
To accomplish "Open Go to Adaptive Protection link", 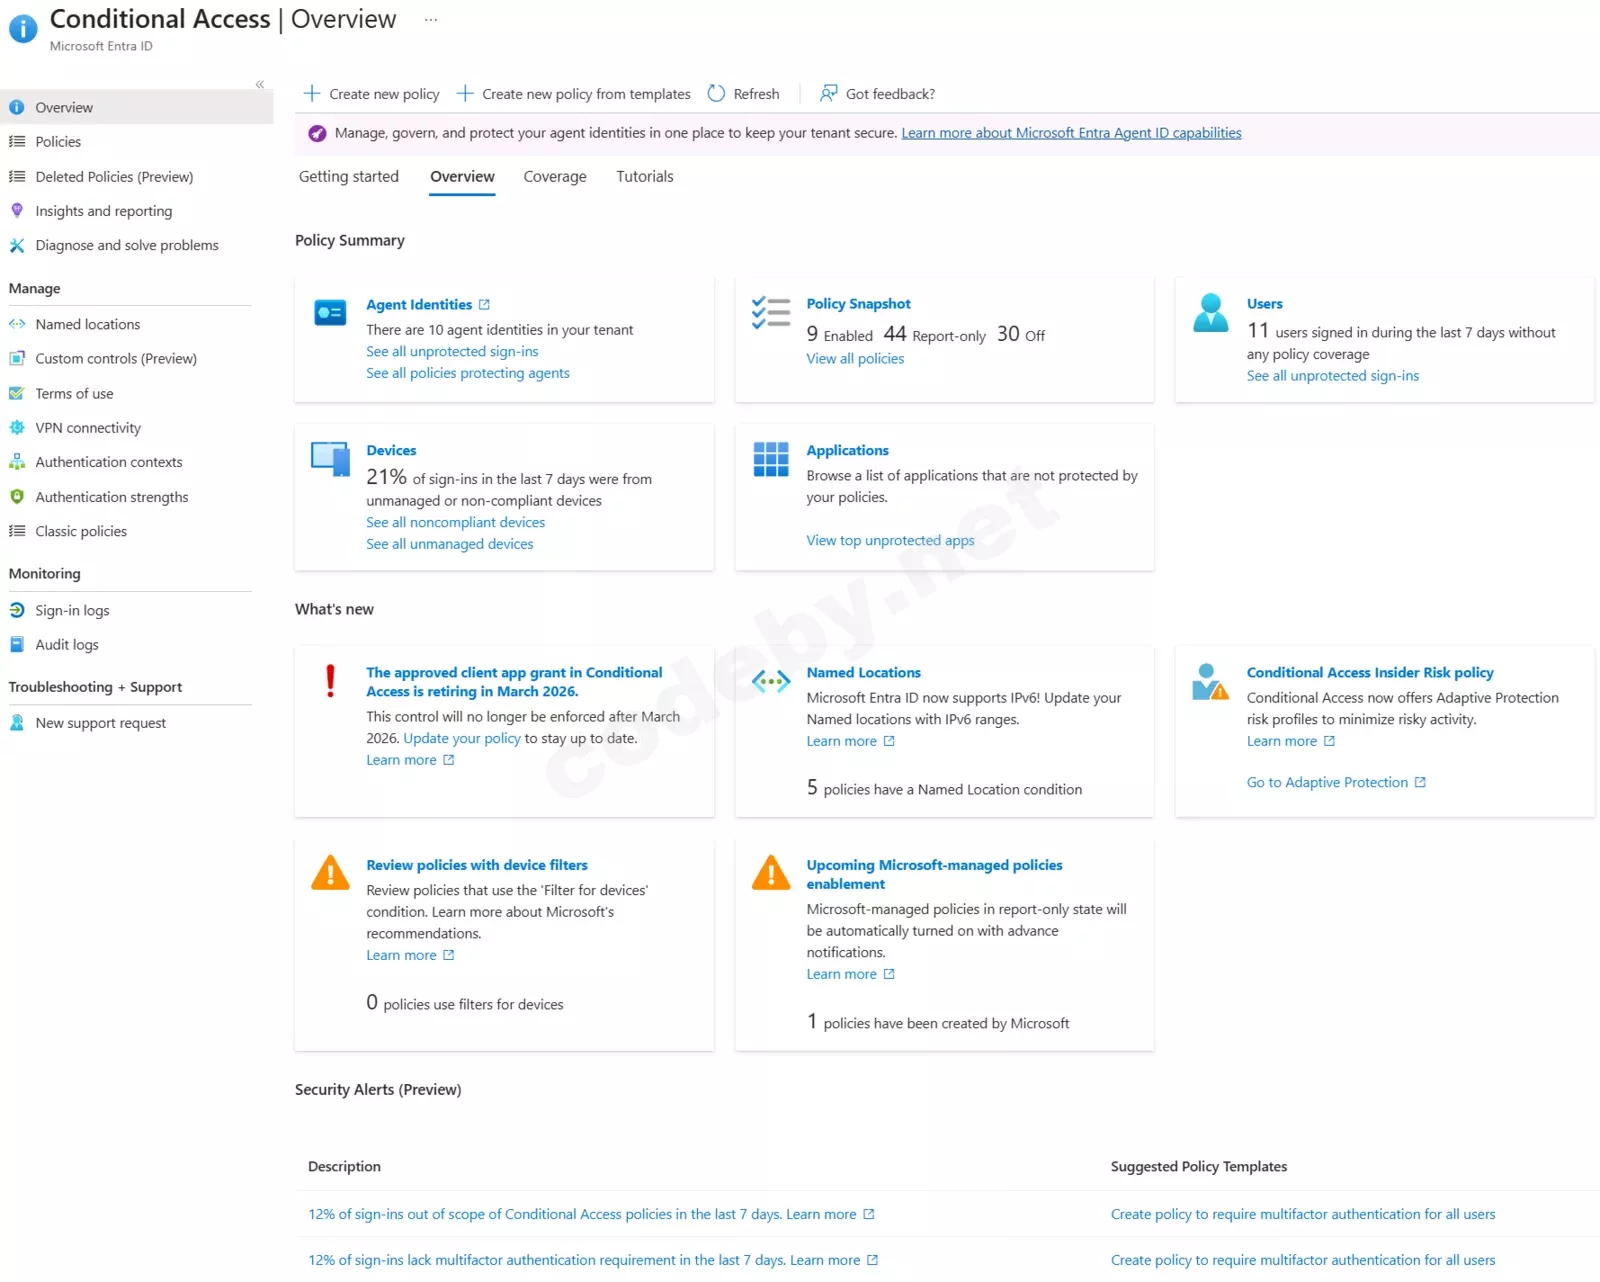I will pyautogui.click(x=1327, y=782).
